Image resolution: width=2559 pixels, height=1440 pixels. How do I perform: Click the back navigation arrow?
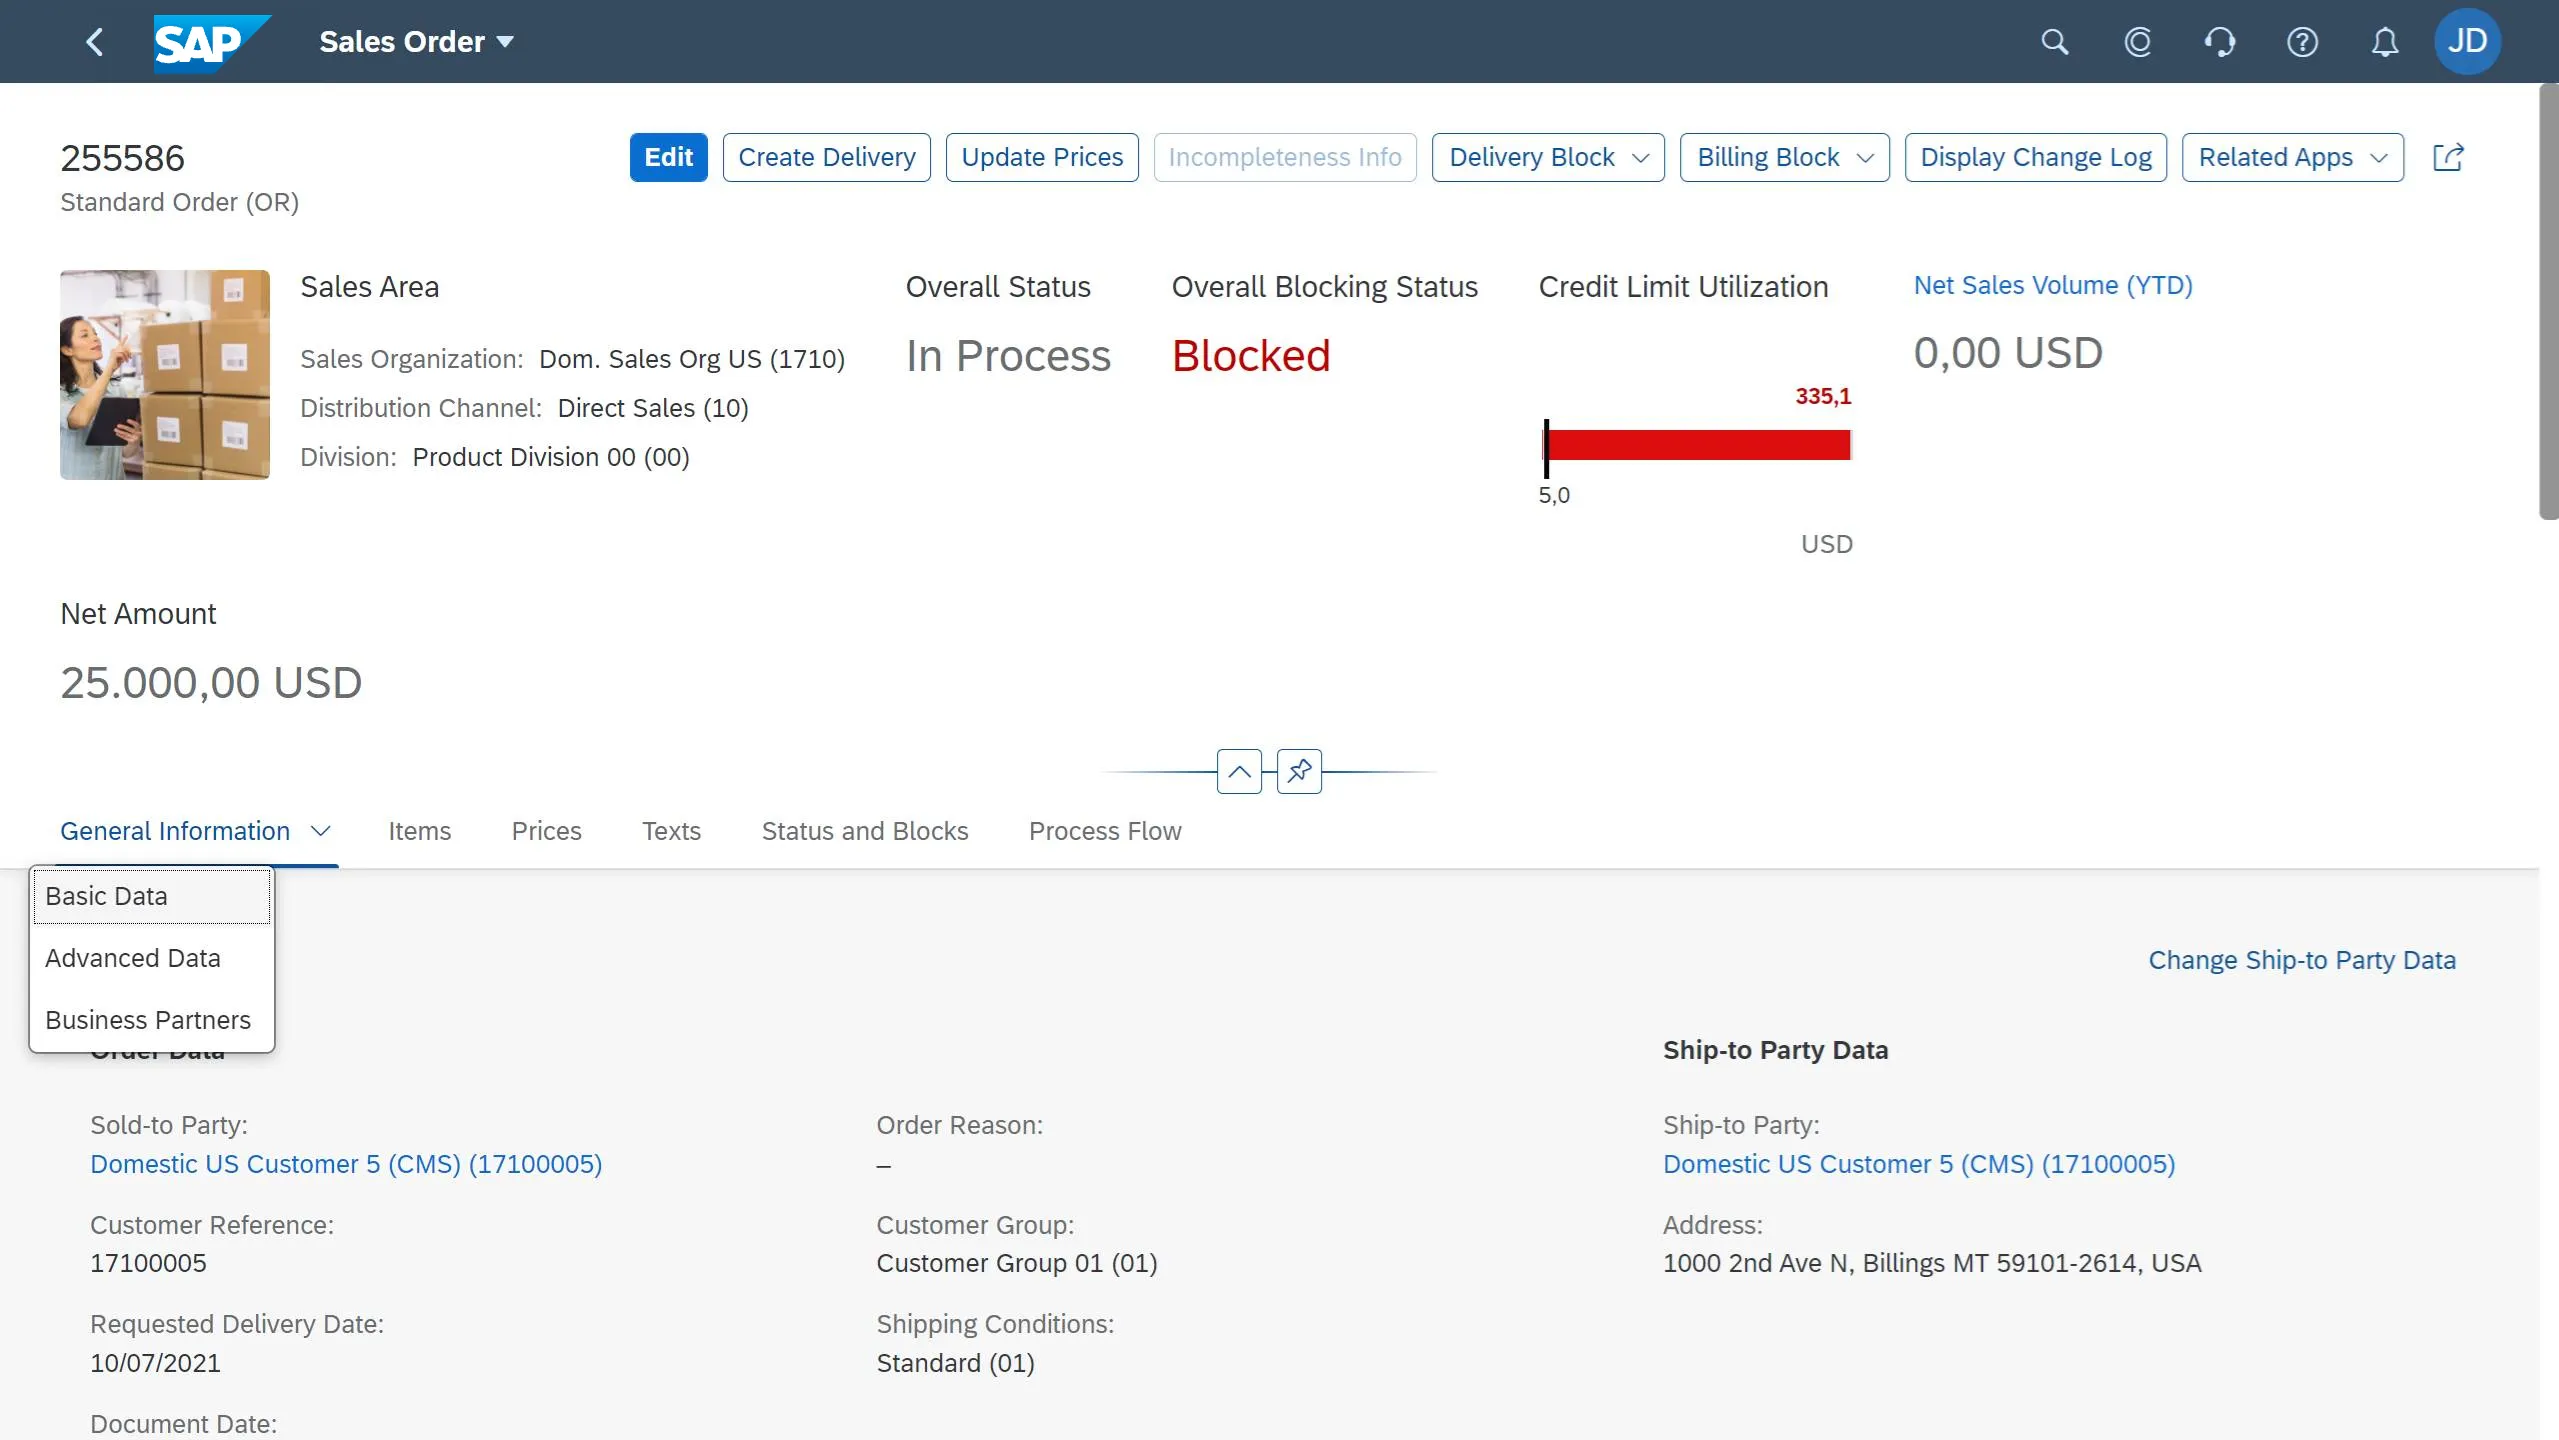[x=95, y=41]
